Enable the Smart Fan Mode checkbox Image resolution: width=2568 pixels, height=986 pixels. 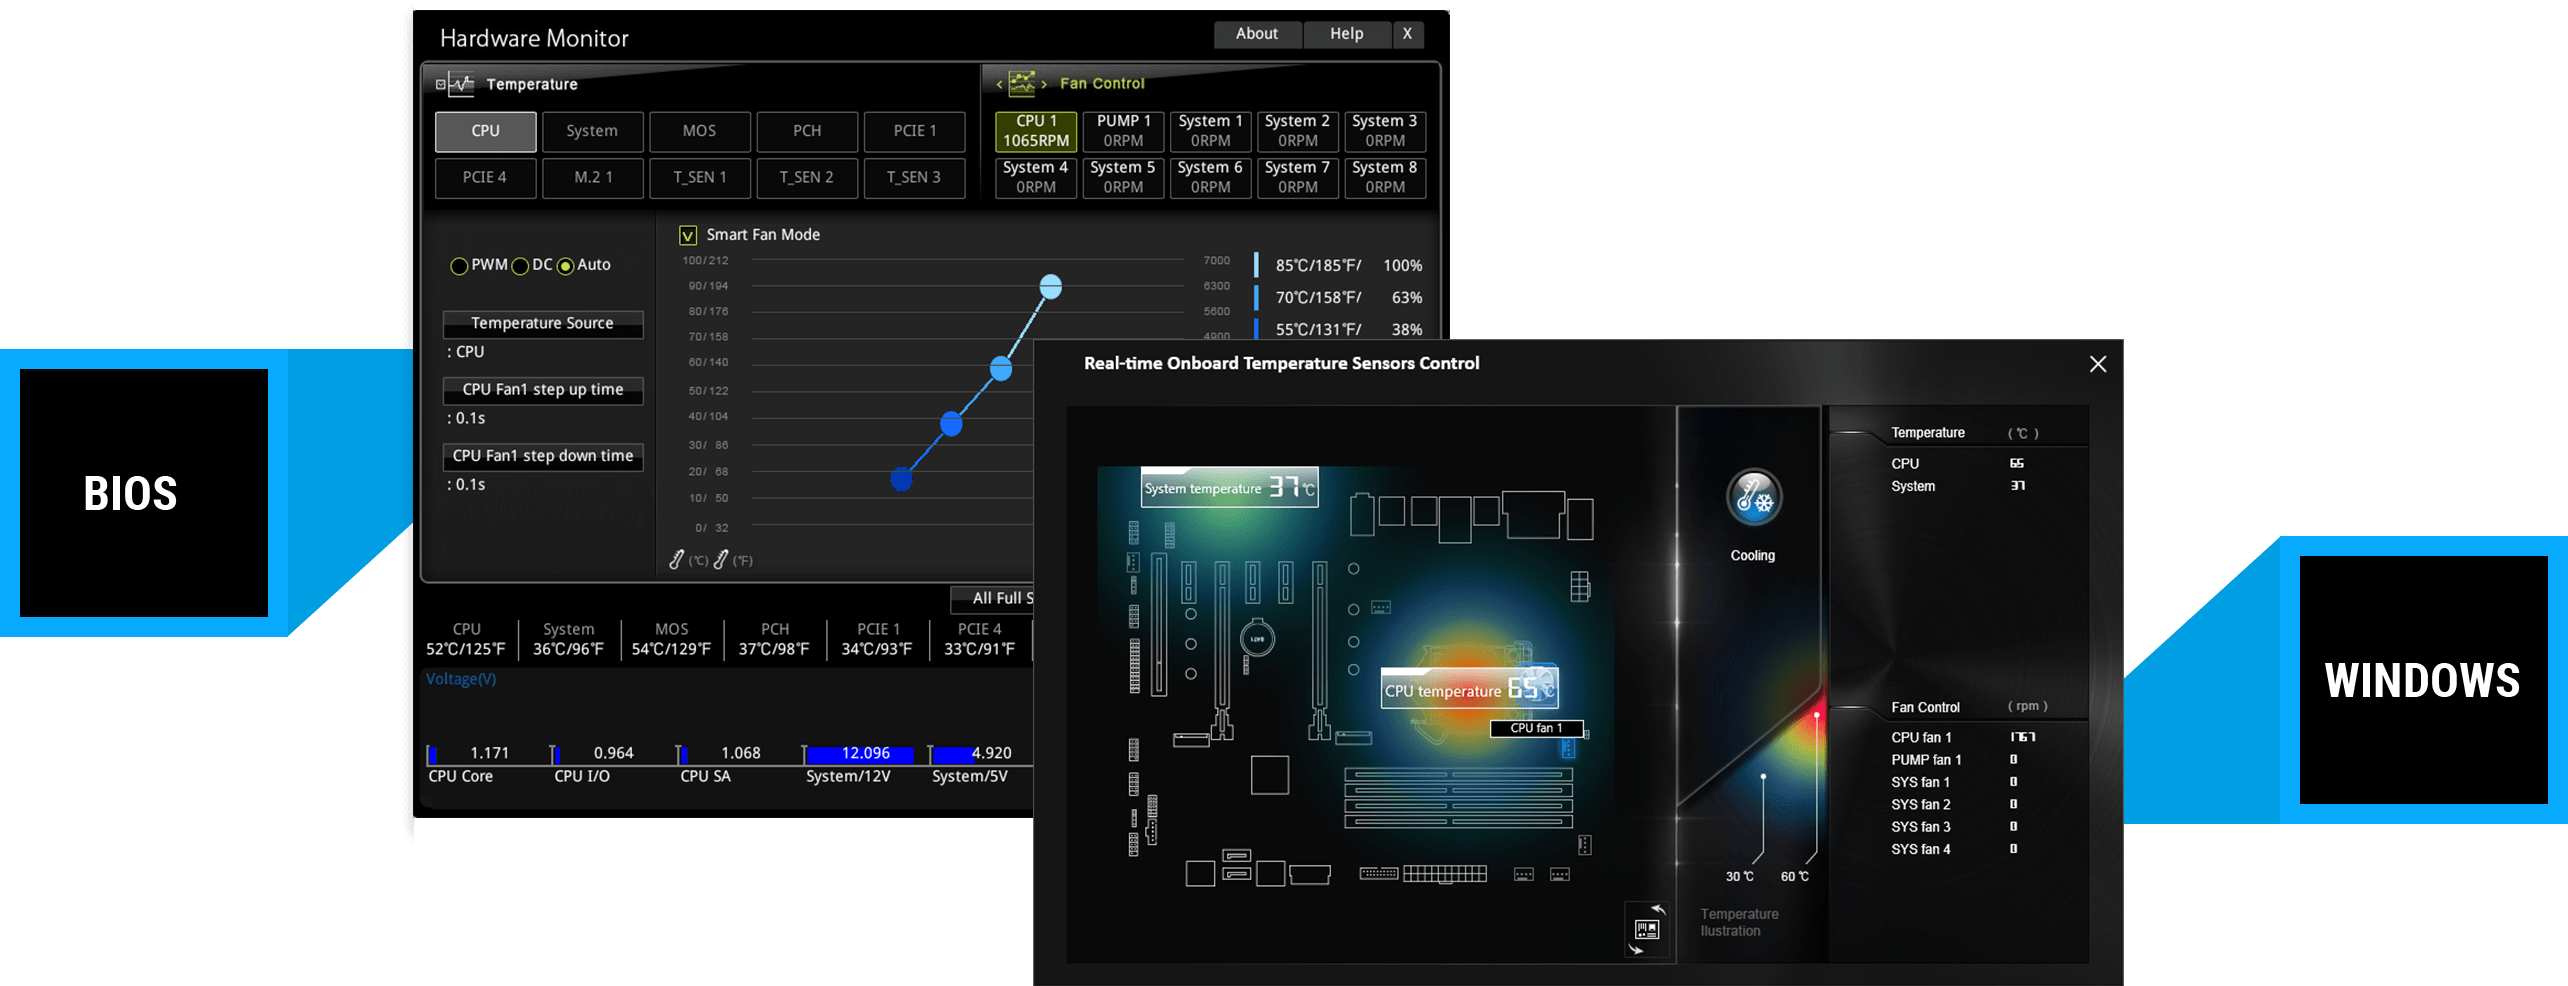688,235
